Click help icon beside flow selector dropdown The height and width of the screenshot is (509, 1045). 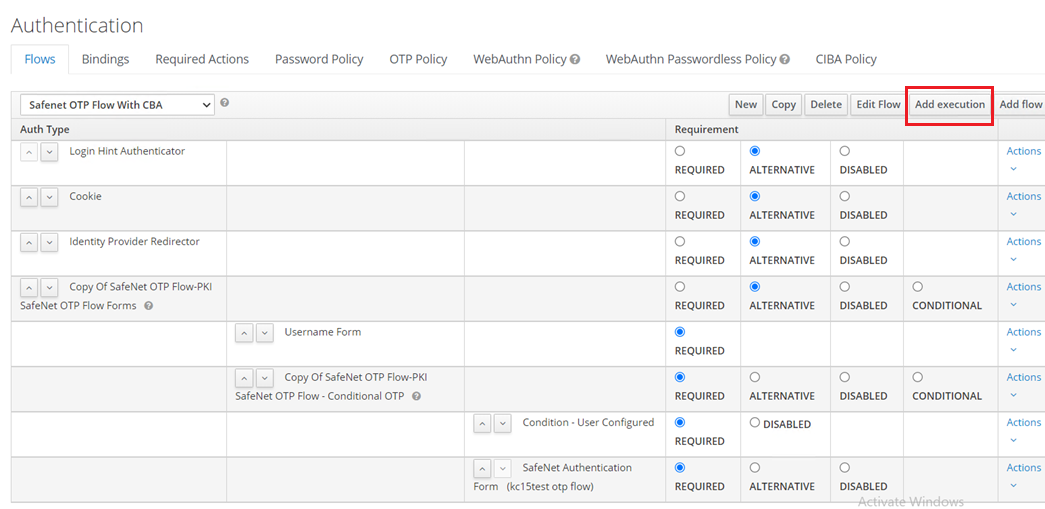(224, 102)
